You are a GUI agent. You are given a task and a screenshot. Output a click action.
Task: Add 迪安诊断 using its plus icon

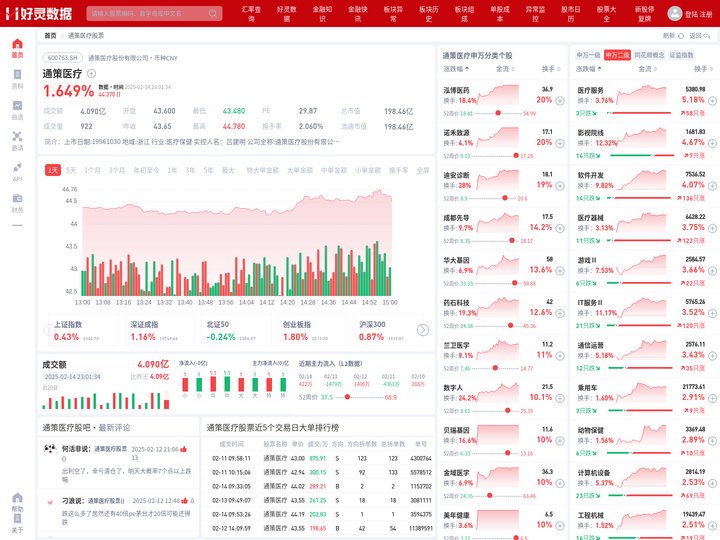coord(560,186)
